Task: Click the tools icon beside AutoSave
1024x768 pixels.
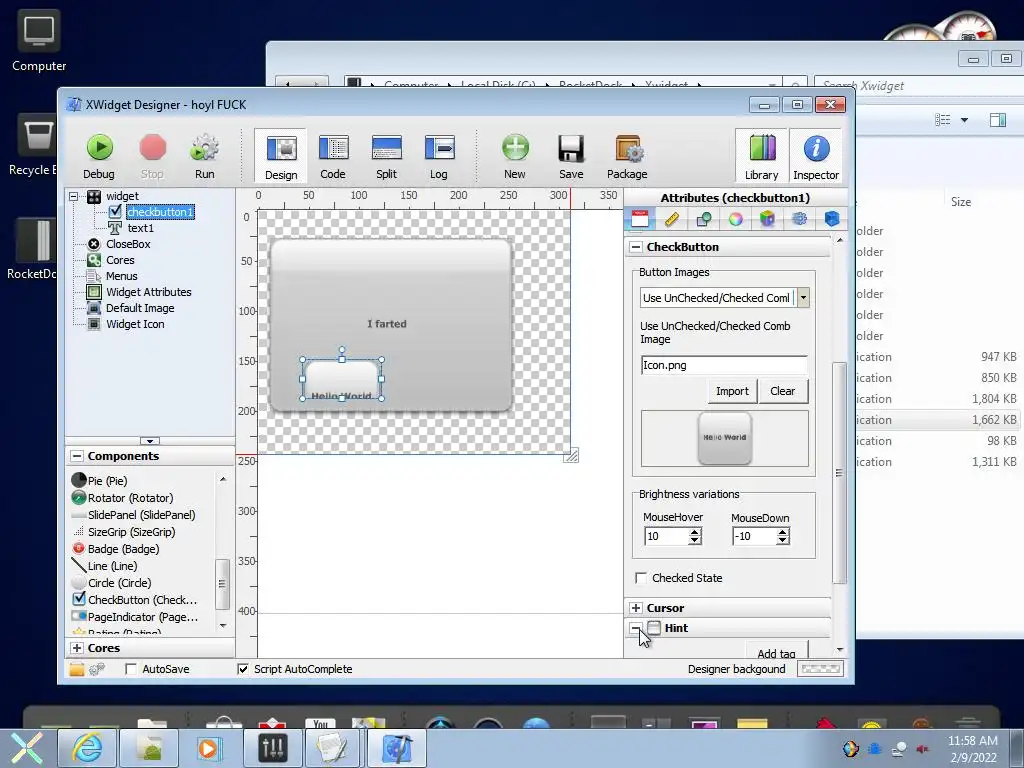Action: tap(97, 669)
